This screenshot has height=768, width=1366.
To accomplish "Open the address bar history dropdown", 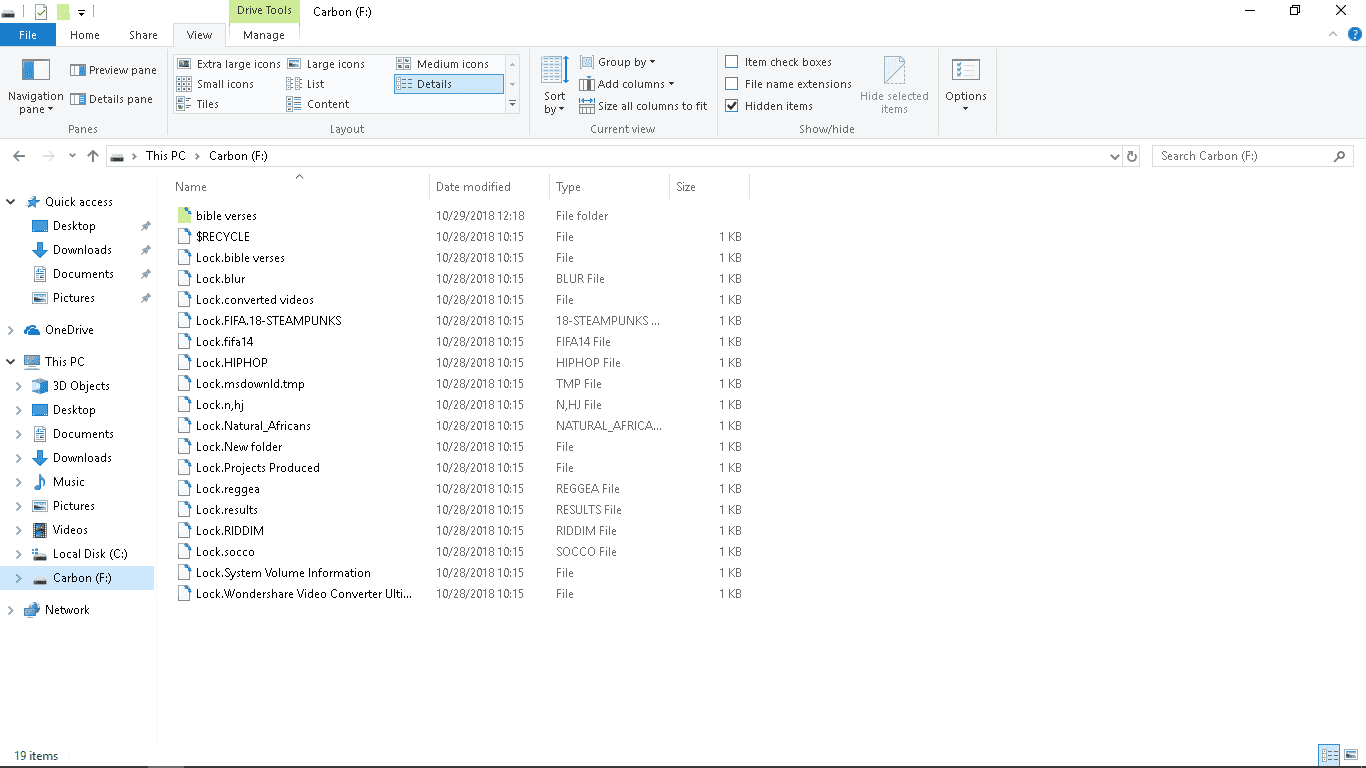I will (1115, 156).
